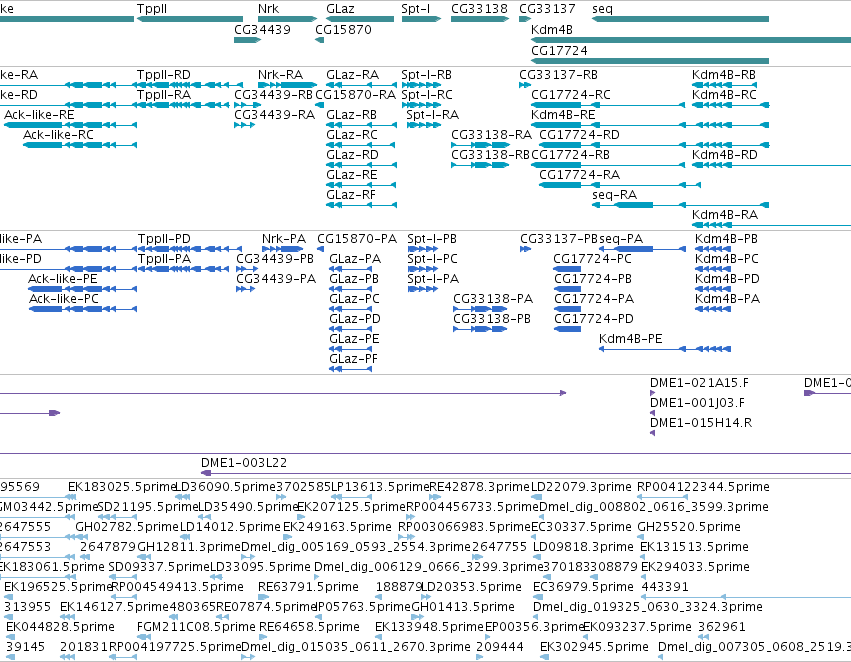The width and height of the screenshot is (851, 662).
Task: Click transcript CG17724-RC
Action: [570, 94]
